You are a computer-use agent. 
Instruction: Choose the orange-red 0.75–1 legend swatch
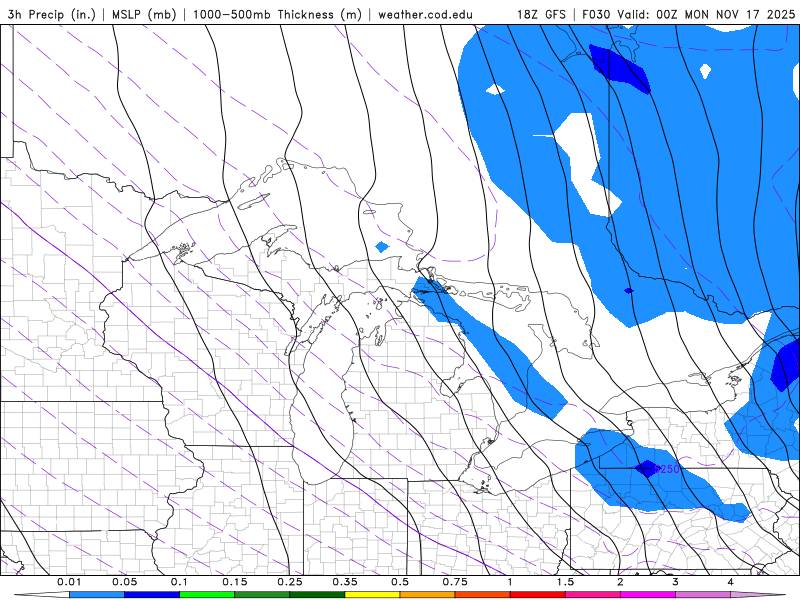click(x=483, y=595)
